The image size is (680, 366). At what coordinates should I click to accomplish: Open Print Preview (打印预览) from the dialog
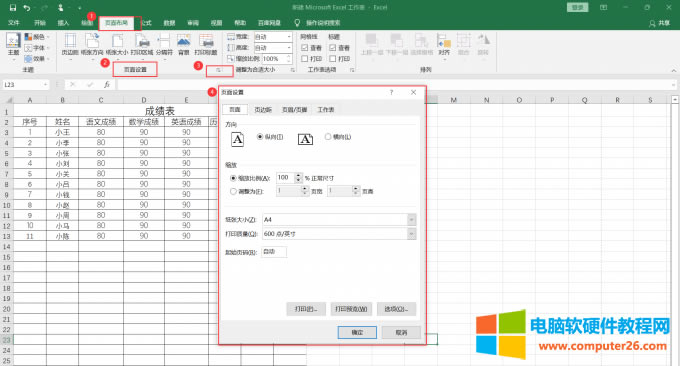tap(351, 309)
